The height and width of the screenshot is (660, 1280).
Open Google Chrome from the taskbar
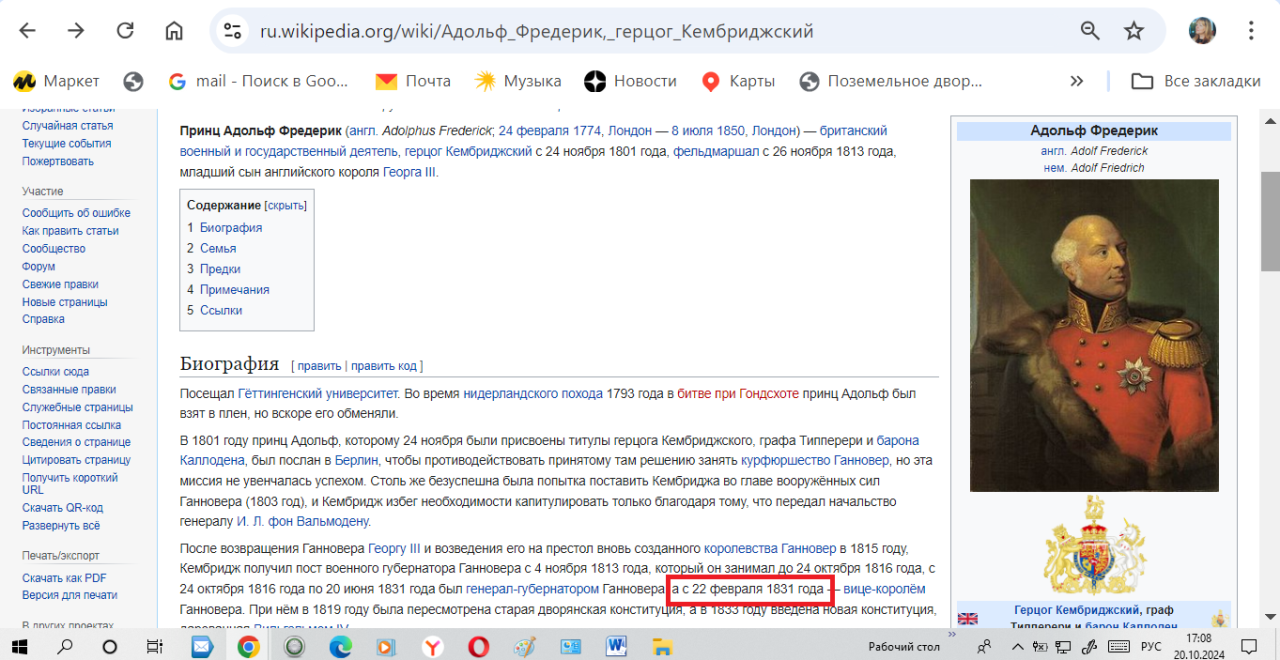click(x=248, y=647)
